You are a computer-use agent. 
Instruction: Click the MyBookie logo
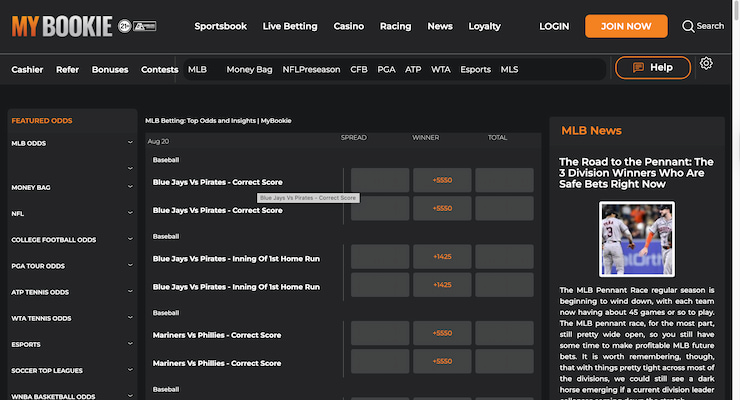coord(62,26)
